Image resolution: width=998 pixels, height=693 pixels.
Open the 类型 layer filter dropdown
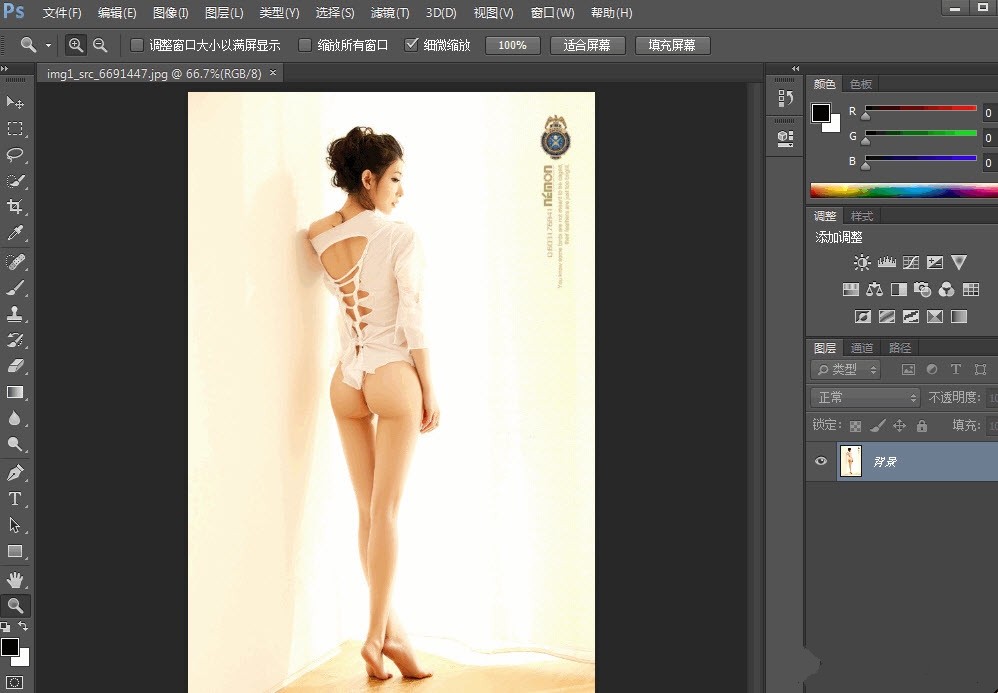coord(845,369)
